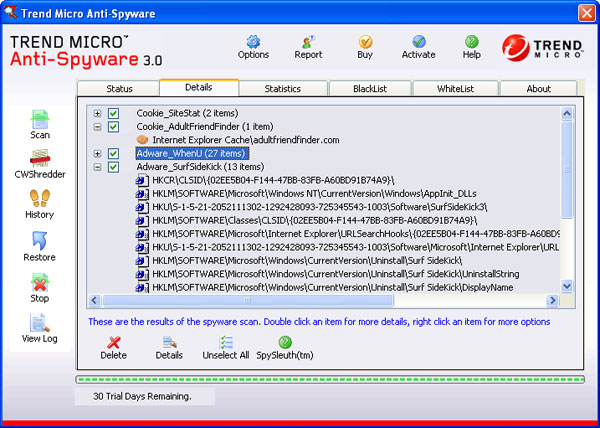Click the vertical scrollbar up arrow
The width and height of the screenshot is (600, 428).
point(567,114)
